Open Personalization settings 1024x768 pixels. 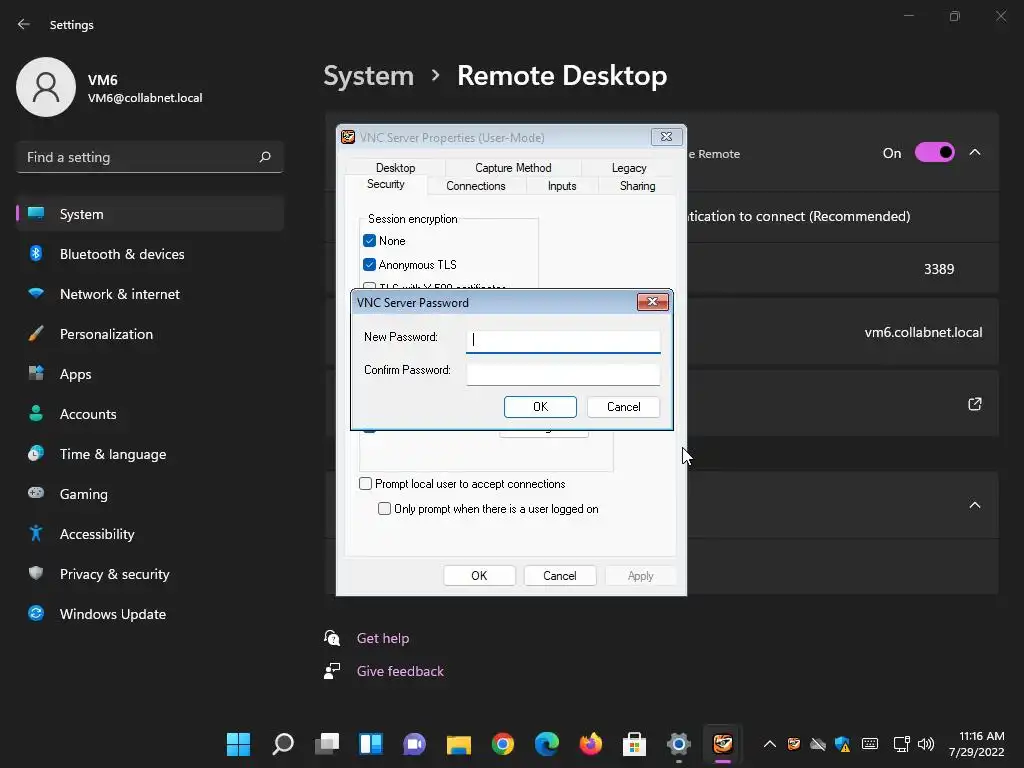pos(150,334)
